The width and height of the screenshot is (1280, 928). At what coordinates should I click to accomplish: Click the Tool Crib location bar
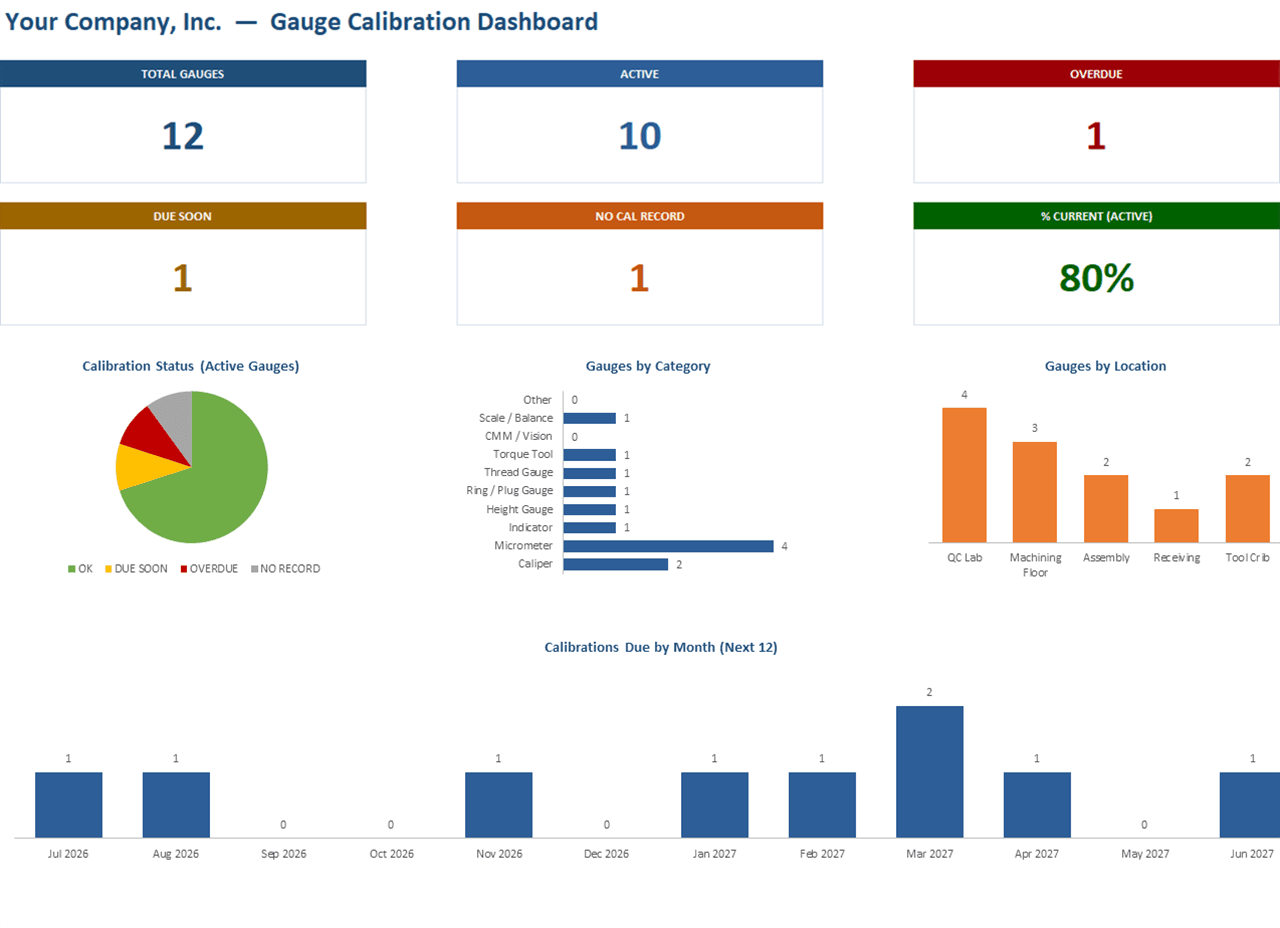click(1248, 509)
